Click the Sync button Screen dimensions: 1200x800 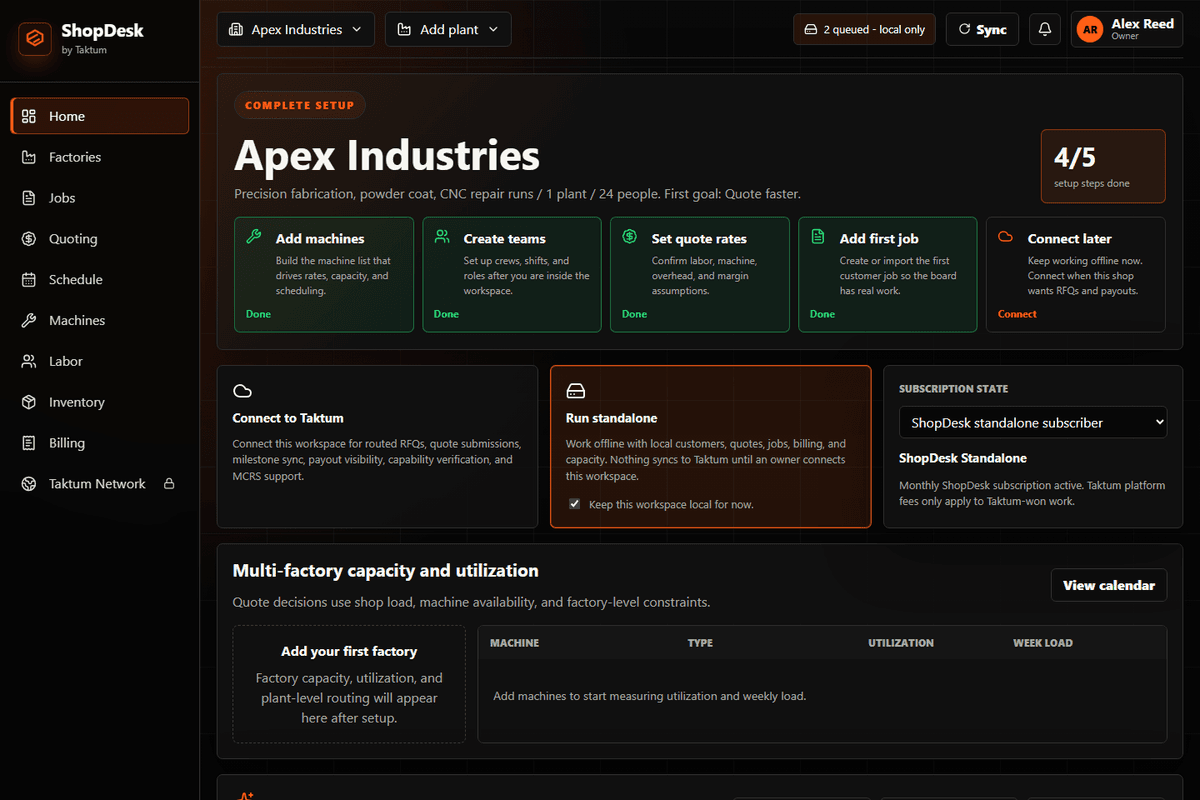coord(982,29)
